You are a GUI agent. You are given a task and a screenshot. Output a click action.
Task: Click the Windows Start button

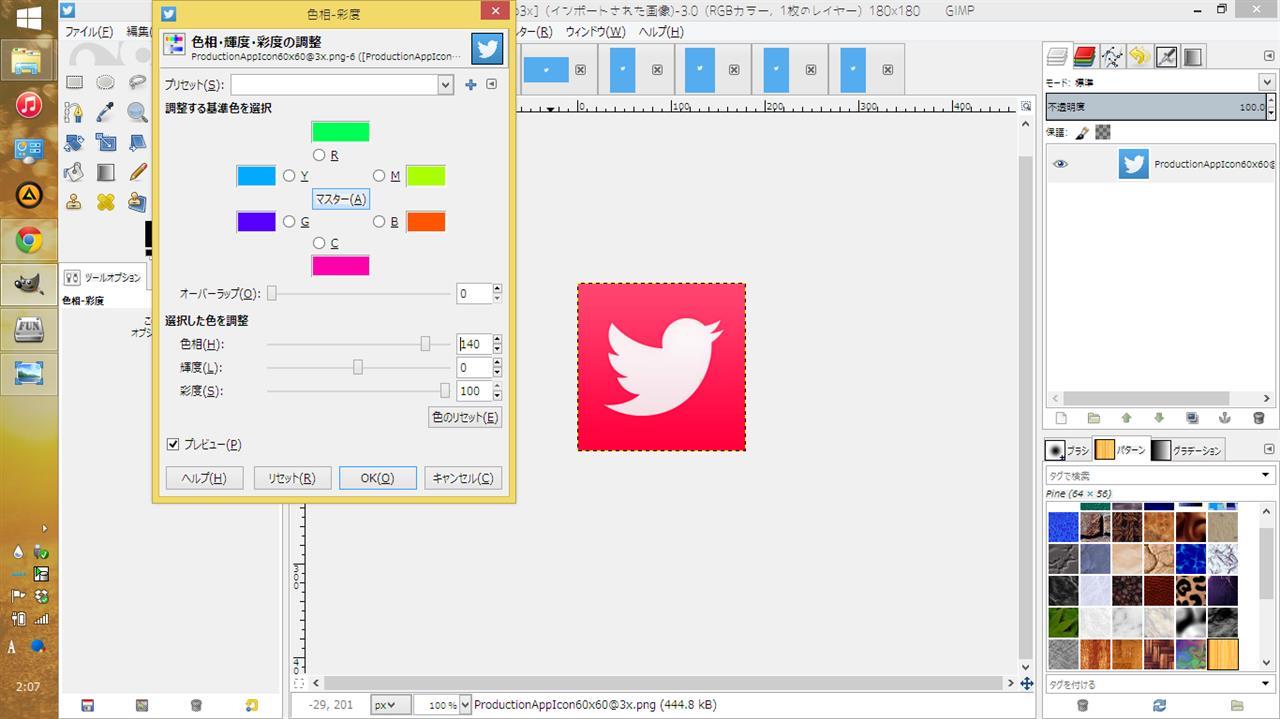(x=28, y=17)
